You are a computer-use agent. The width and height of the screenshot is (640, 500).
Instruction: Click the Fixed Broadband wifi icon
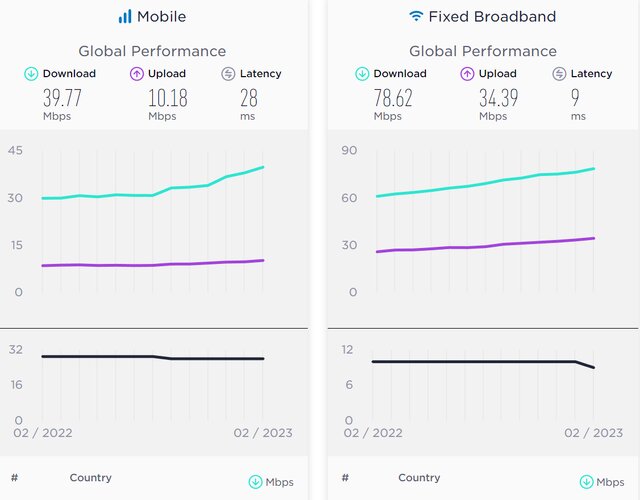416,16
